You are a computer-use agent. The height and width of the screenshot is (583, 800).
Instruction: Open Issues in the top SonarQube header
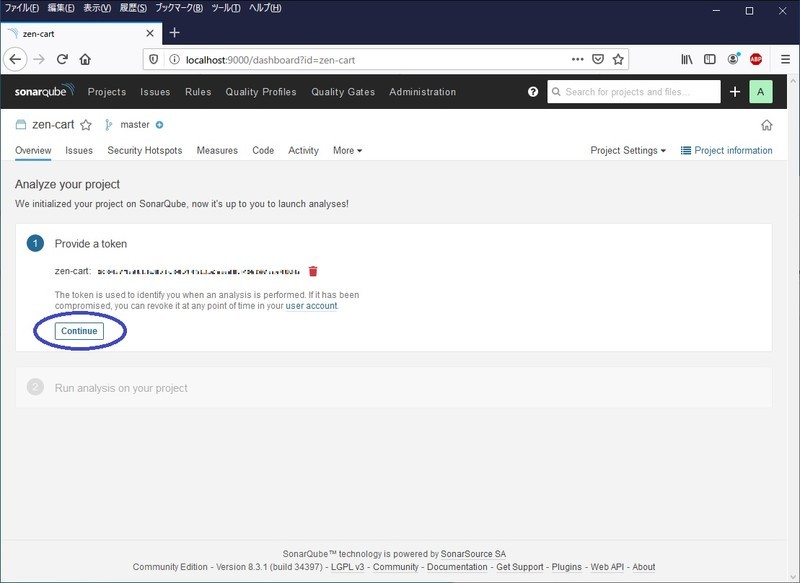coord(155,92)
